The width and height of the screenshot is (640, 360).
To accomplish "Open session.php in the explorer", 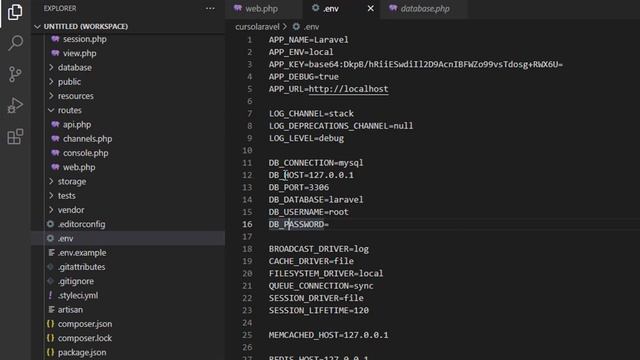I will click(84, 39).
